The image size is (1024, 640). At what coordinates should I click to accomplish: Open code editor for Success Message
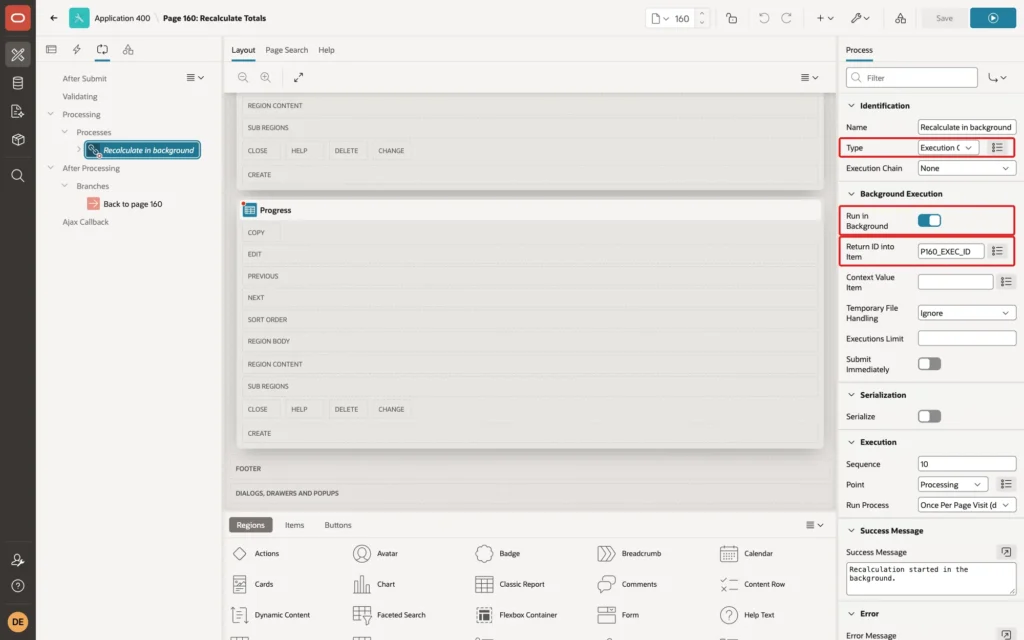click(1006, 552)
